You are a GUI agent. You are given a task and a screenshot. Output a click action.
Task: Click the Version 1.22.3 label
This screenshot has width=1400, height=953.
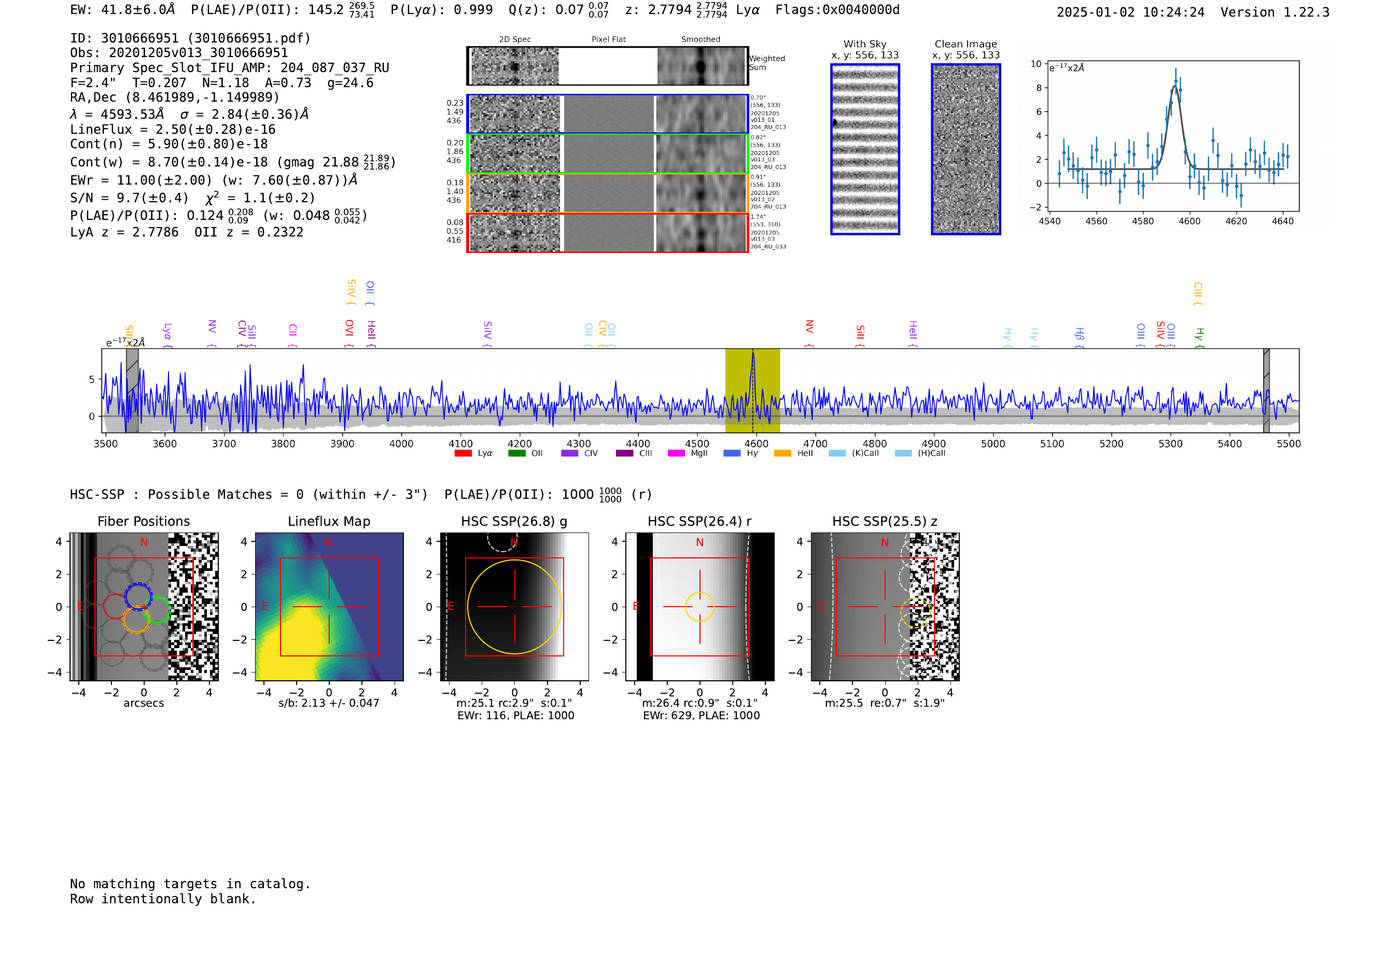pyautogui.click(x=1275, y=13)
